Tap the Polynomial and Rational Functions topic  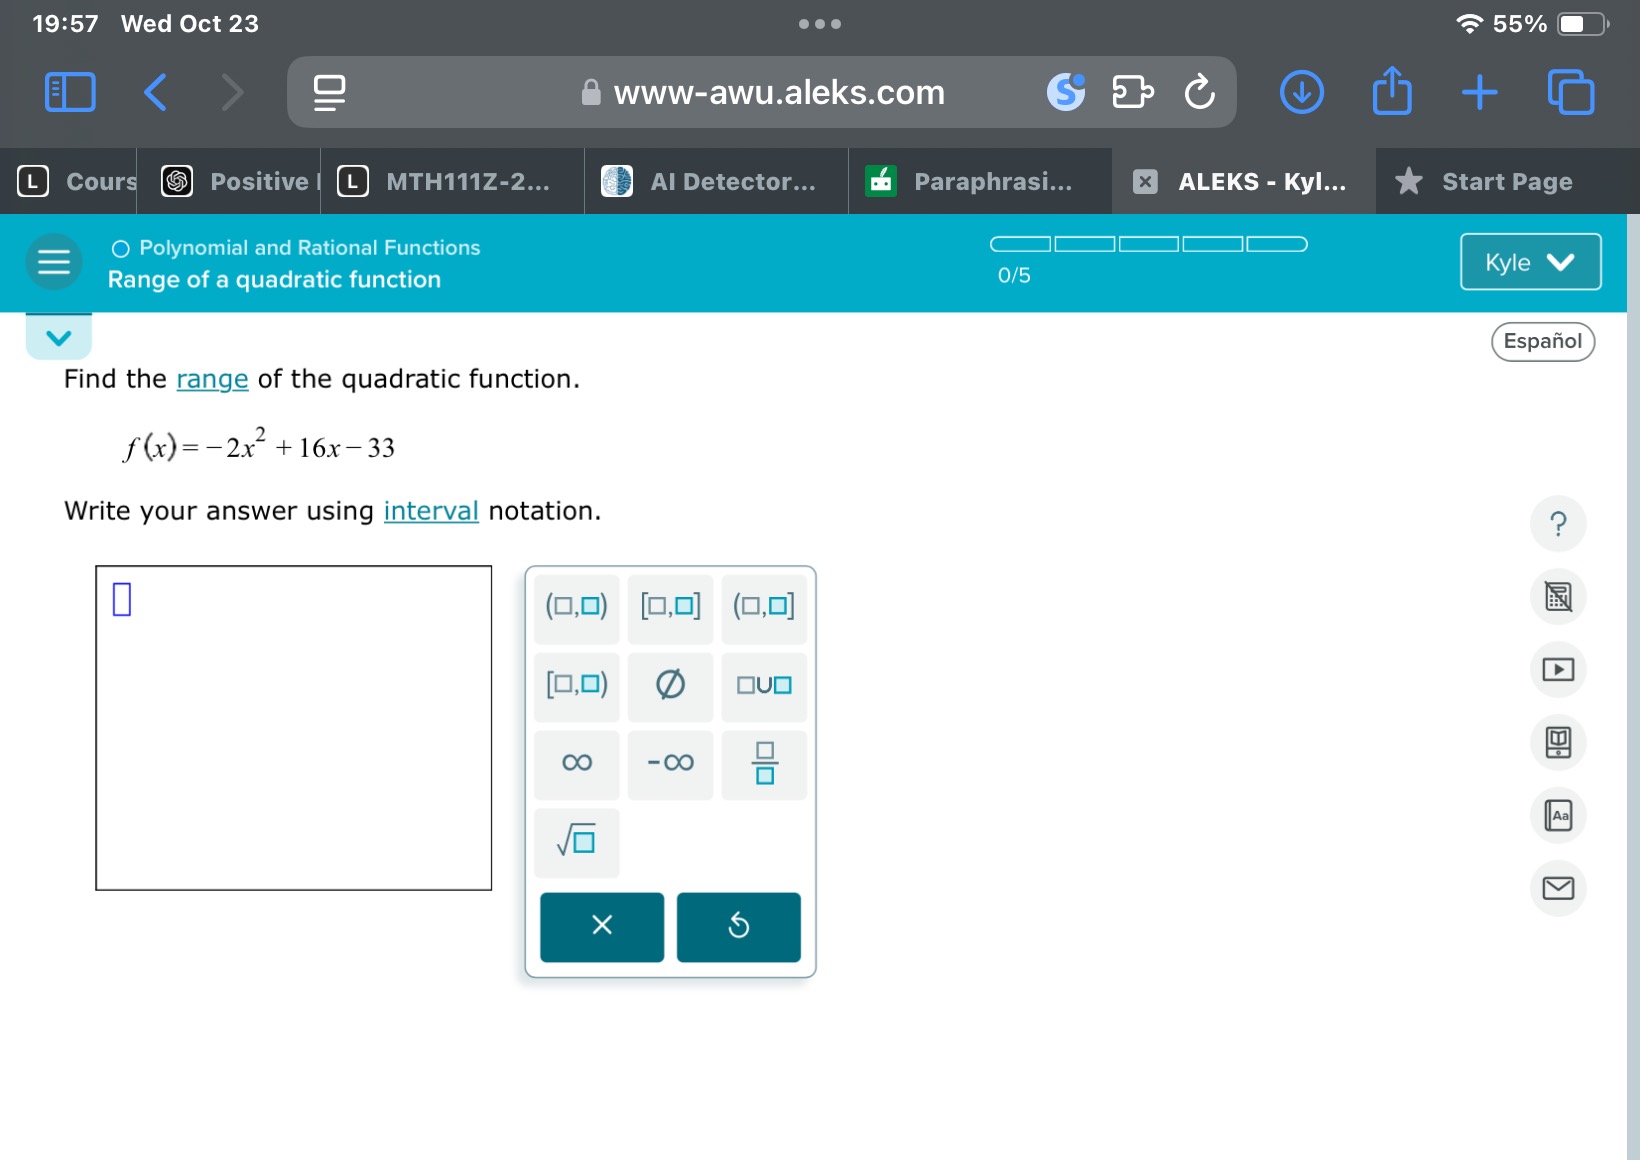click(309, 248)
